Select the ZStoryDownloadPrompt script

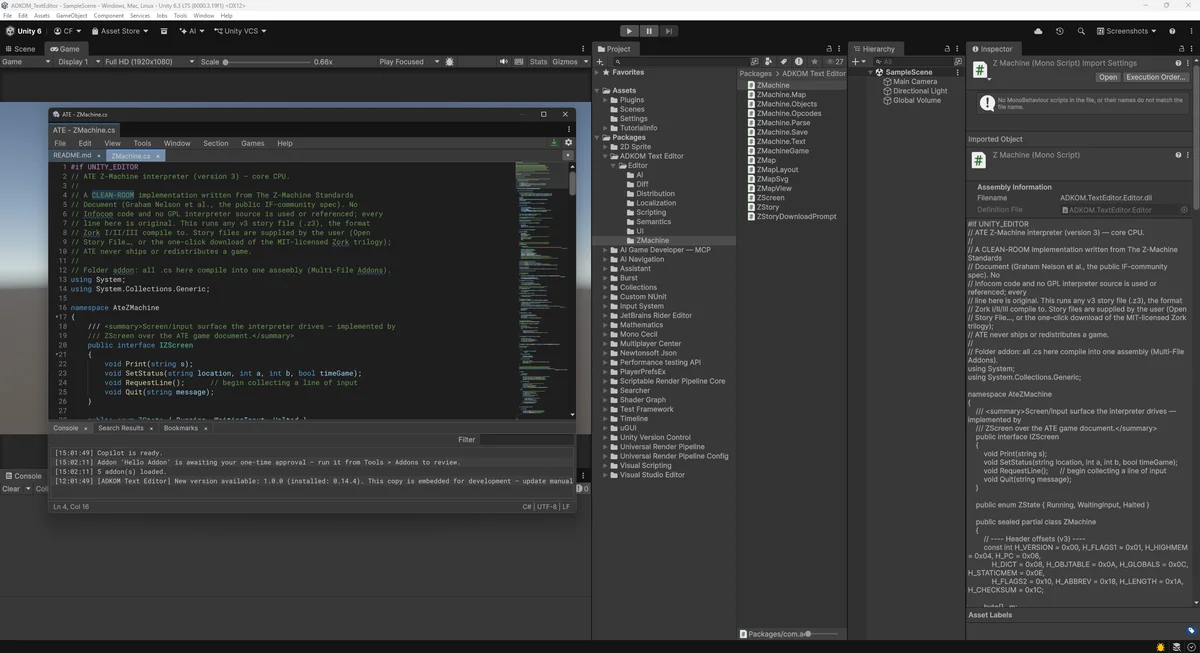coord(796,216)
